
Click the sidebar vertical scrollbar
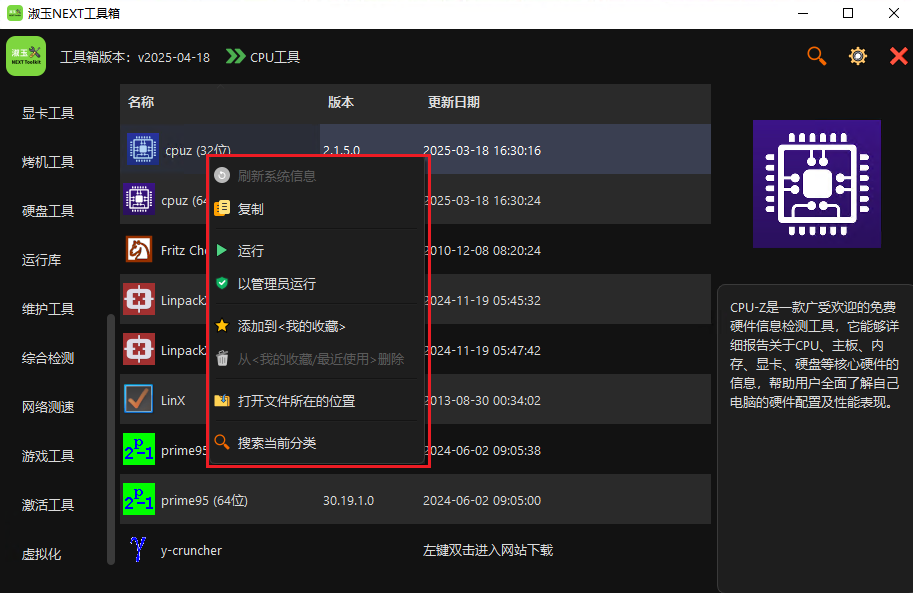(x=111, y=440)
